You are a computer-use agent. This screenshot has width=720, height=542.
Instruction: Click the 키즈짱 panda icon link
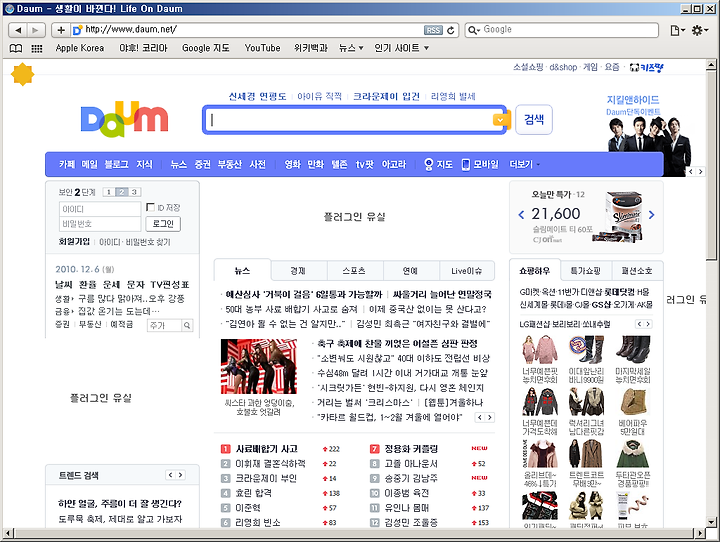tap(646, 68)
